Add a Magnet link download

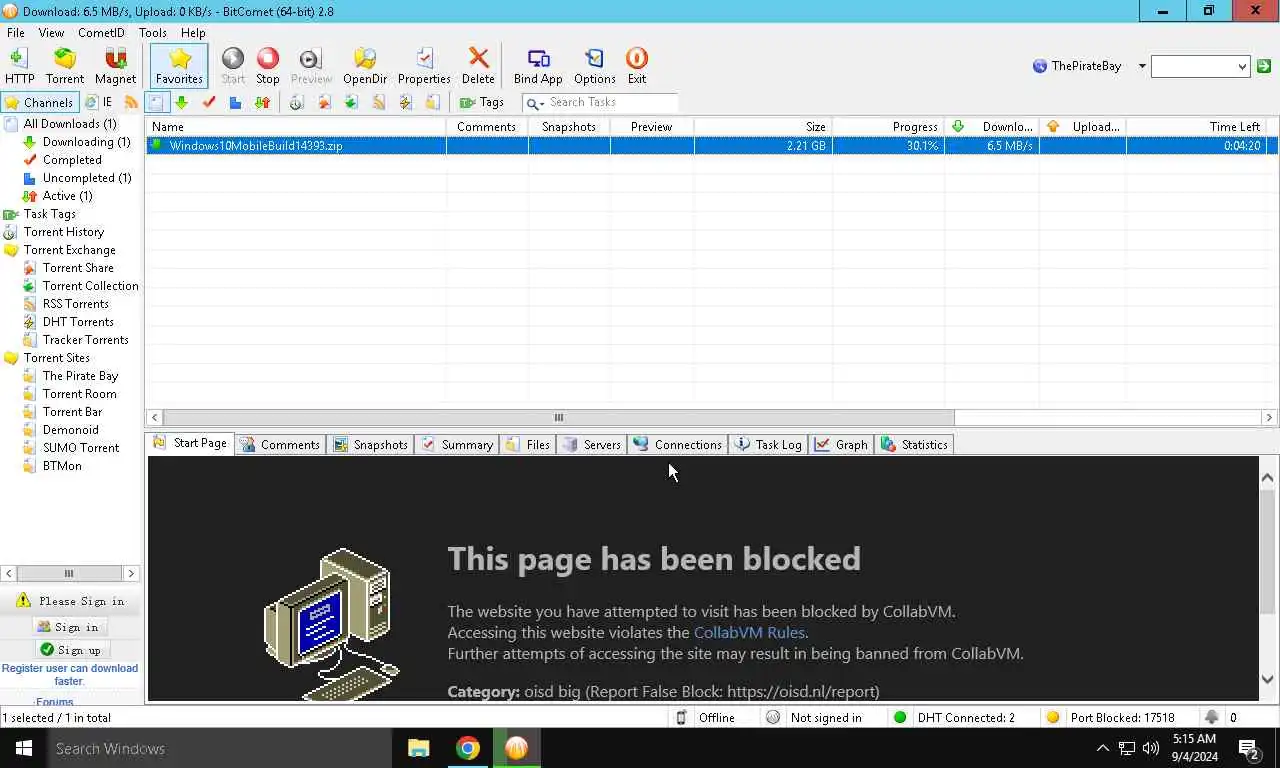click(115, 66)
